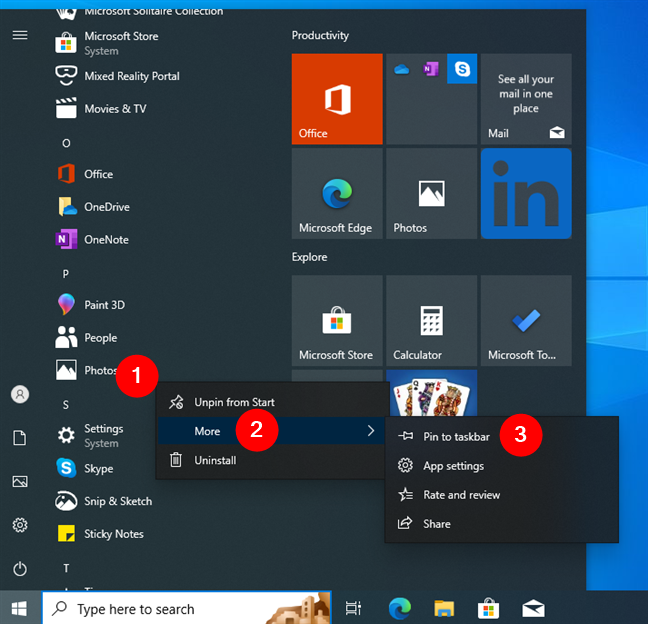Open the user account icon in Start sidebar
The image size is (648, 624).
[x=20, y=394]
